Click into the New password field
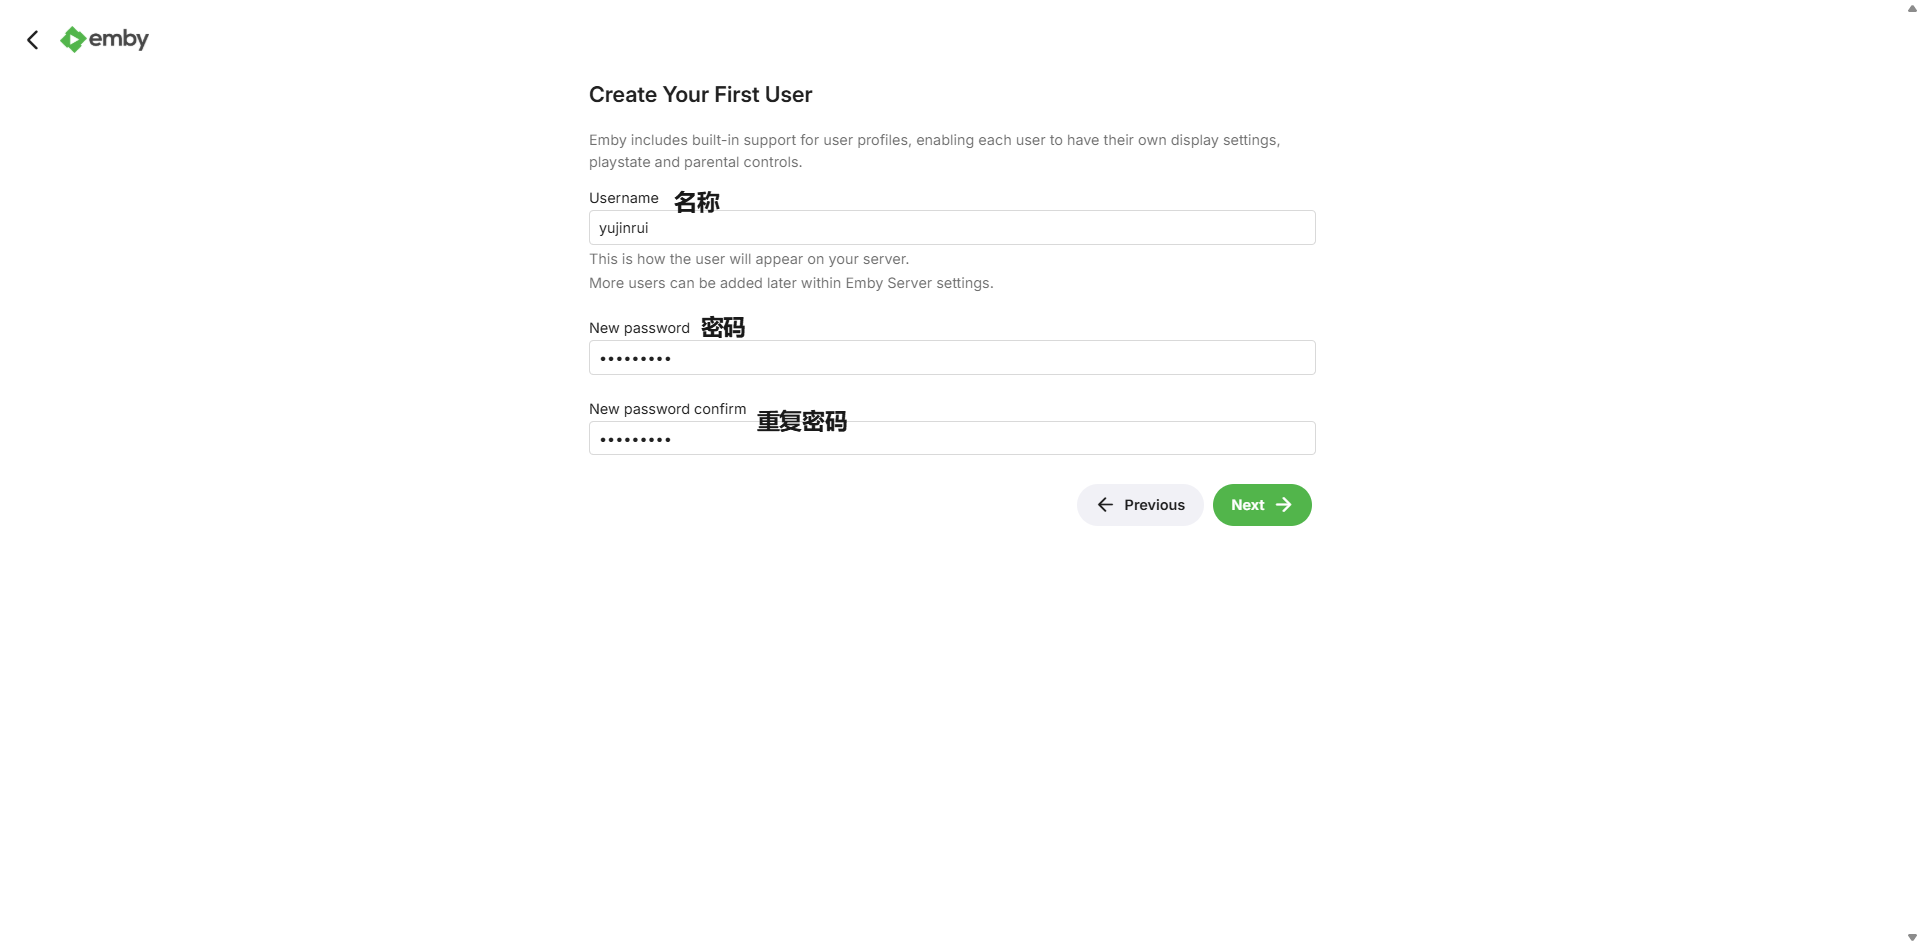This screenshot has height=945, width=1920. 951,358
